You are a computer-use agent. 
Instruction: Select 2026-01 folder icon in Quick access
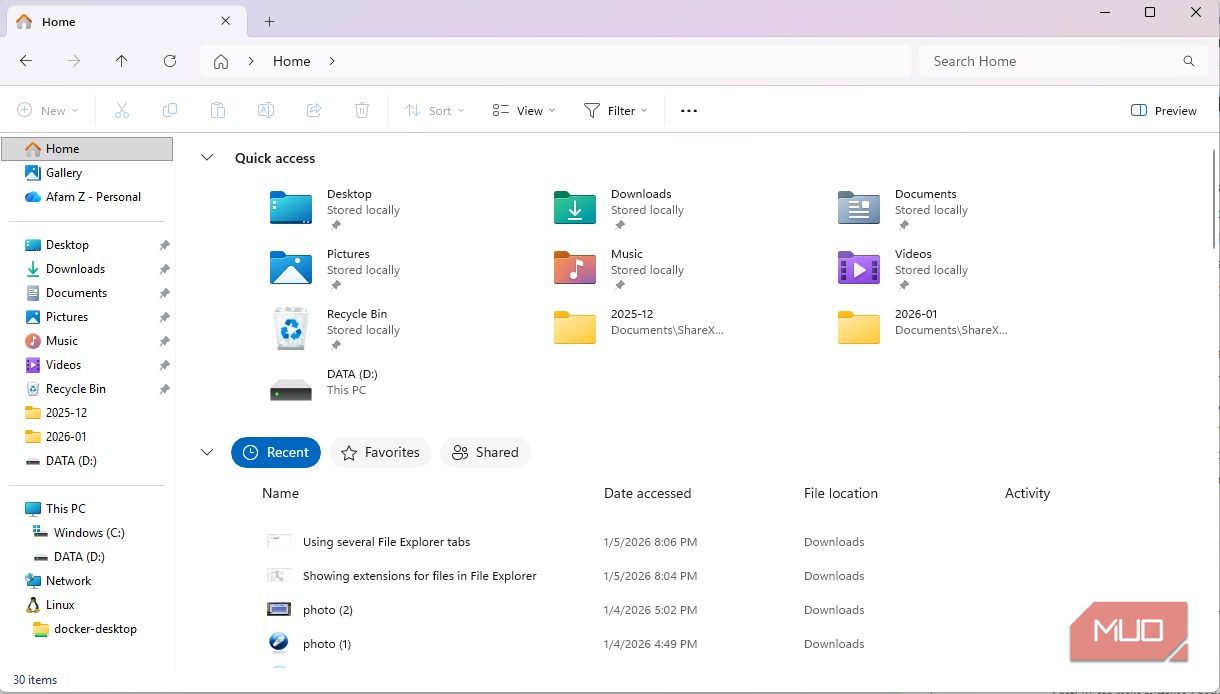coord(859,328)
